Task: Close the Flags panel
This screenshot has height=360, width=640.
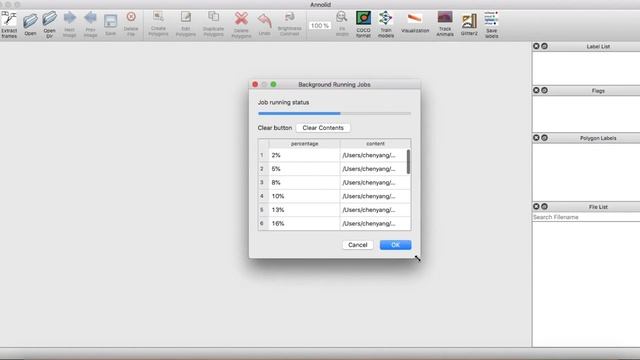Action: point(536,90)
